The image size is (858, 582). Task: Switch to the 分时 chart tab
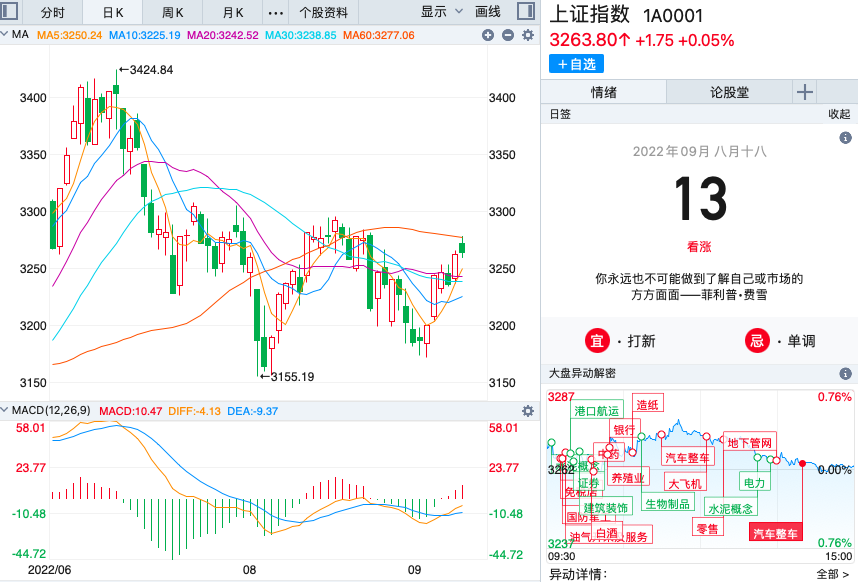tap(52, 13)
